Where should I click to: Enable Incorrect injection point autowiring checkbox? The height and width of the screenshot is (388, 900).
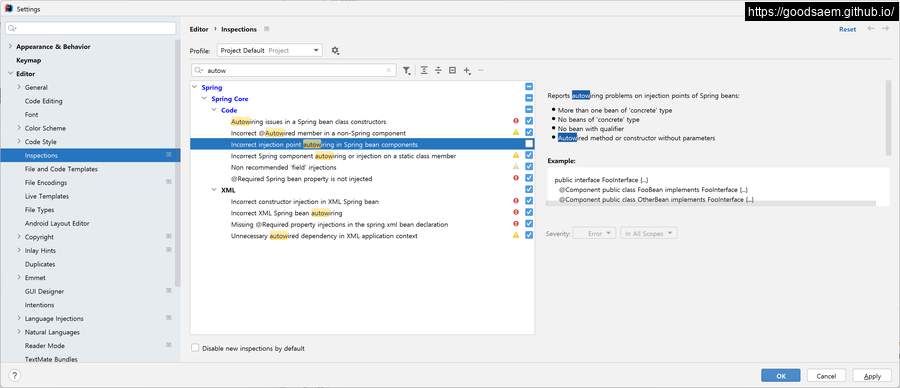coord(529,144)
